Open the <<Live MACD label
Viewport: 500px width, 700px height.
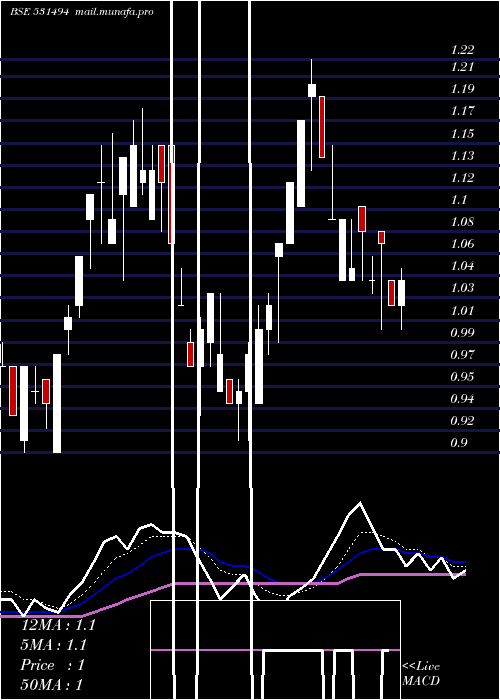(421, 674)
